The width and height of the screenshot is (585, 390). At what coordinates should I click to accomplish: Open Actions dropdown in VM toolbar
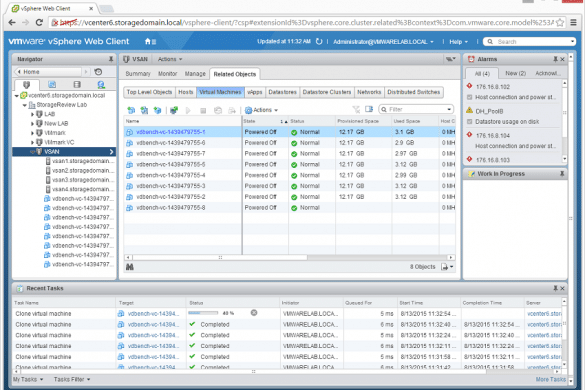coord(262,110)
